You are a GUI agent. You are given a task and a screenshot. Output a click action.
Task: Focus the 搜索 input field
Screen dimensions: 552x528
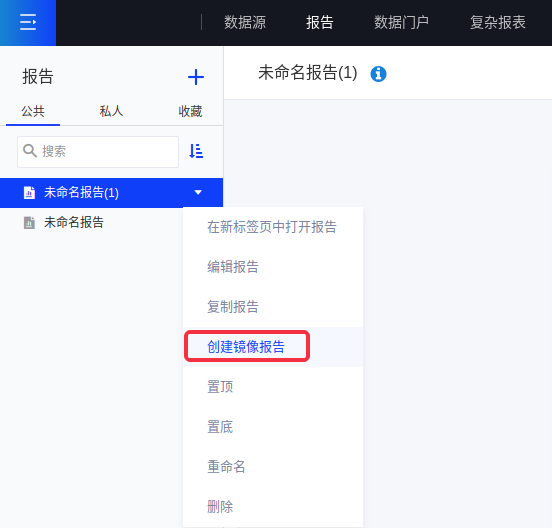[98, 152]
